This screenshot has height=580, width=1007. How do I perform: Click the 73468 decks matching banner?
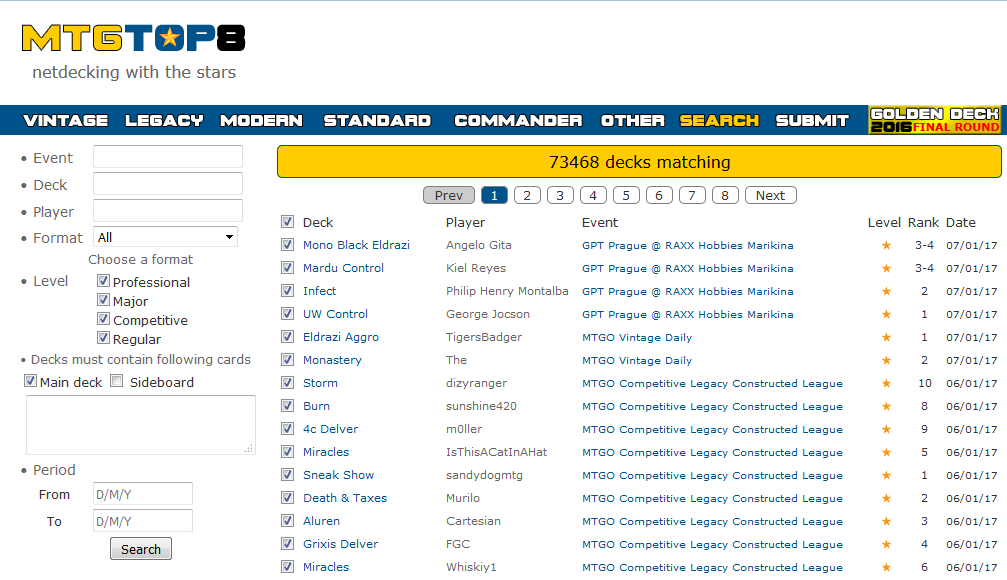click(x=639, y=162)
